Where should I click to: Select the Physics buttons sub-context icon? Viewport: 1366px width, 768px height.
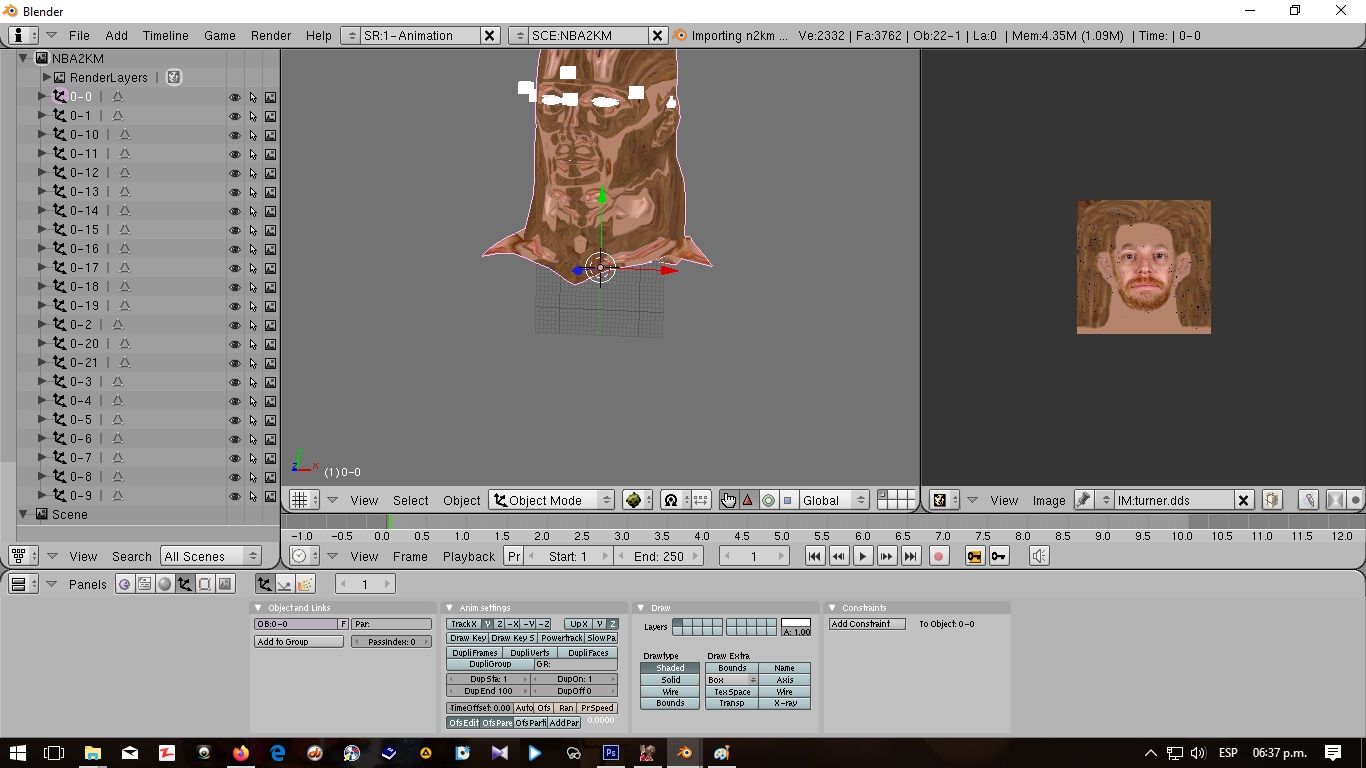285,584
